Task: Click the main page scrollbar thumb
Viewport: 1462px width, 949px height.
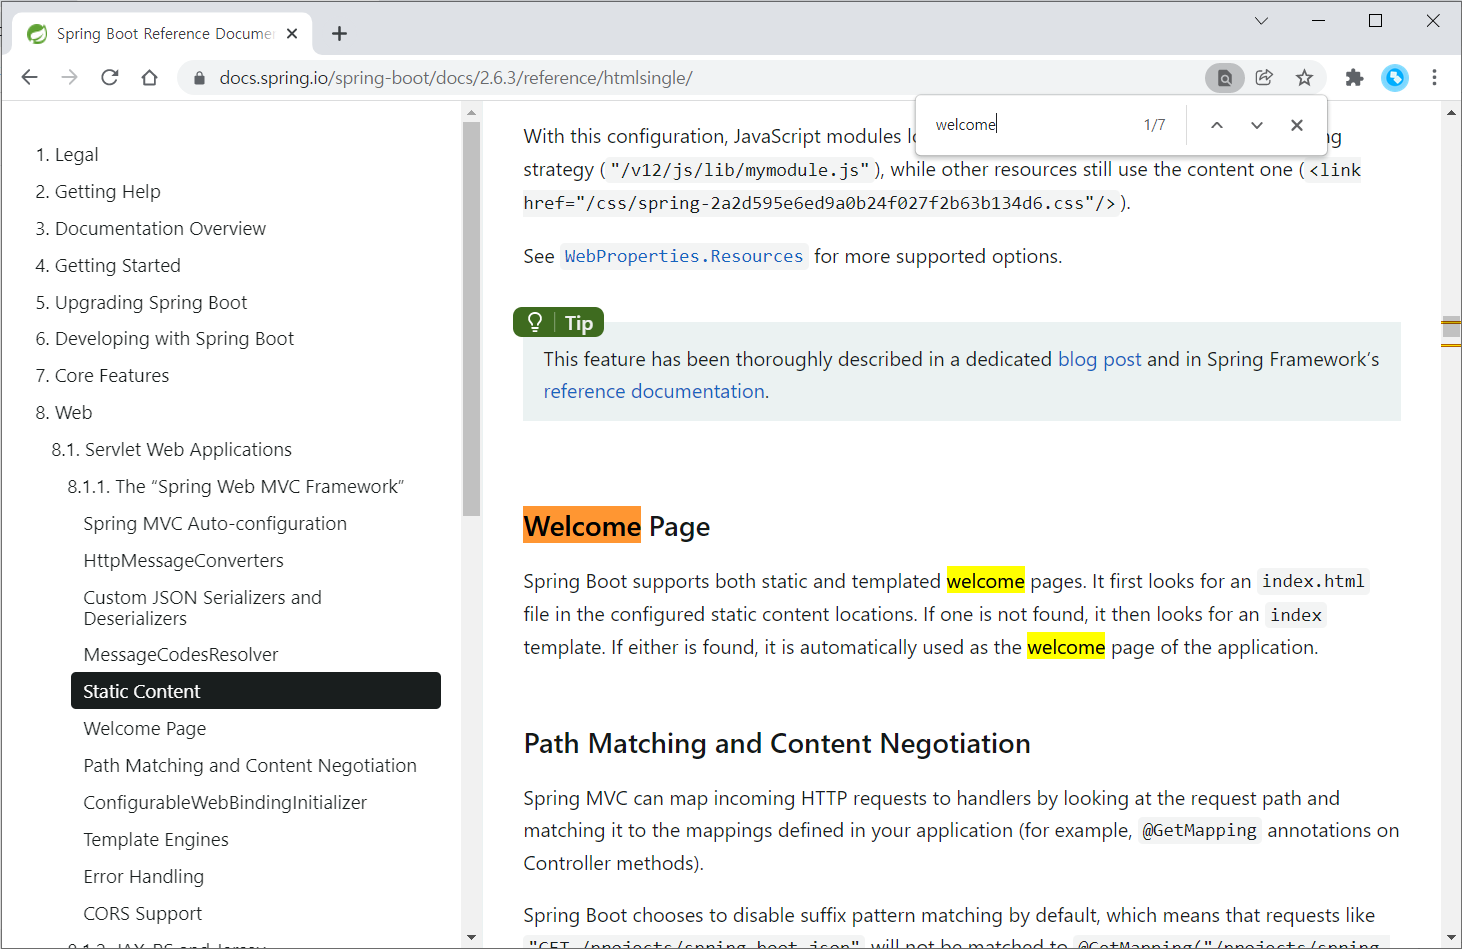Action: tap(1451, 328)
